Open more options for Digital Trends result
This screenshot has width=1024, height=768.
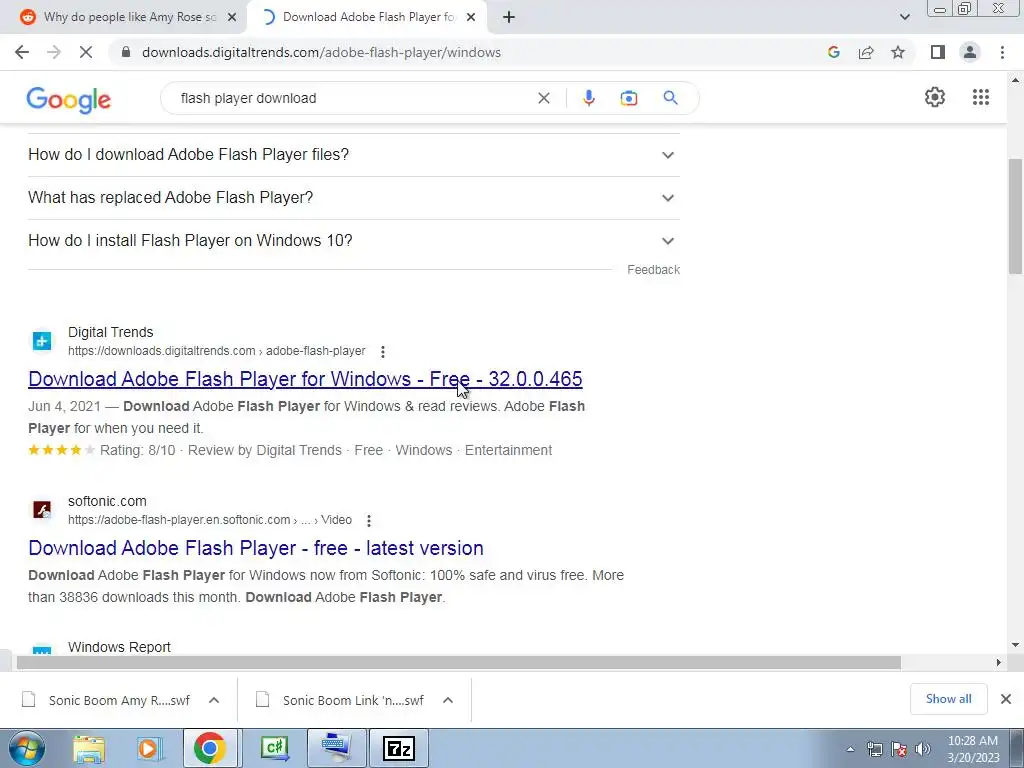(383, 351)
